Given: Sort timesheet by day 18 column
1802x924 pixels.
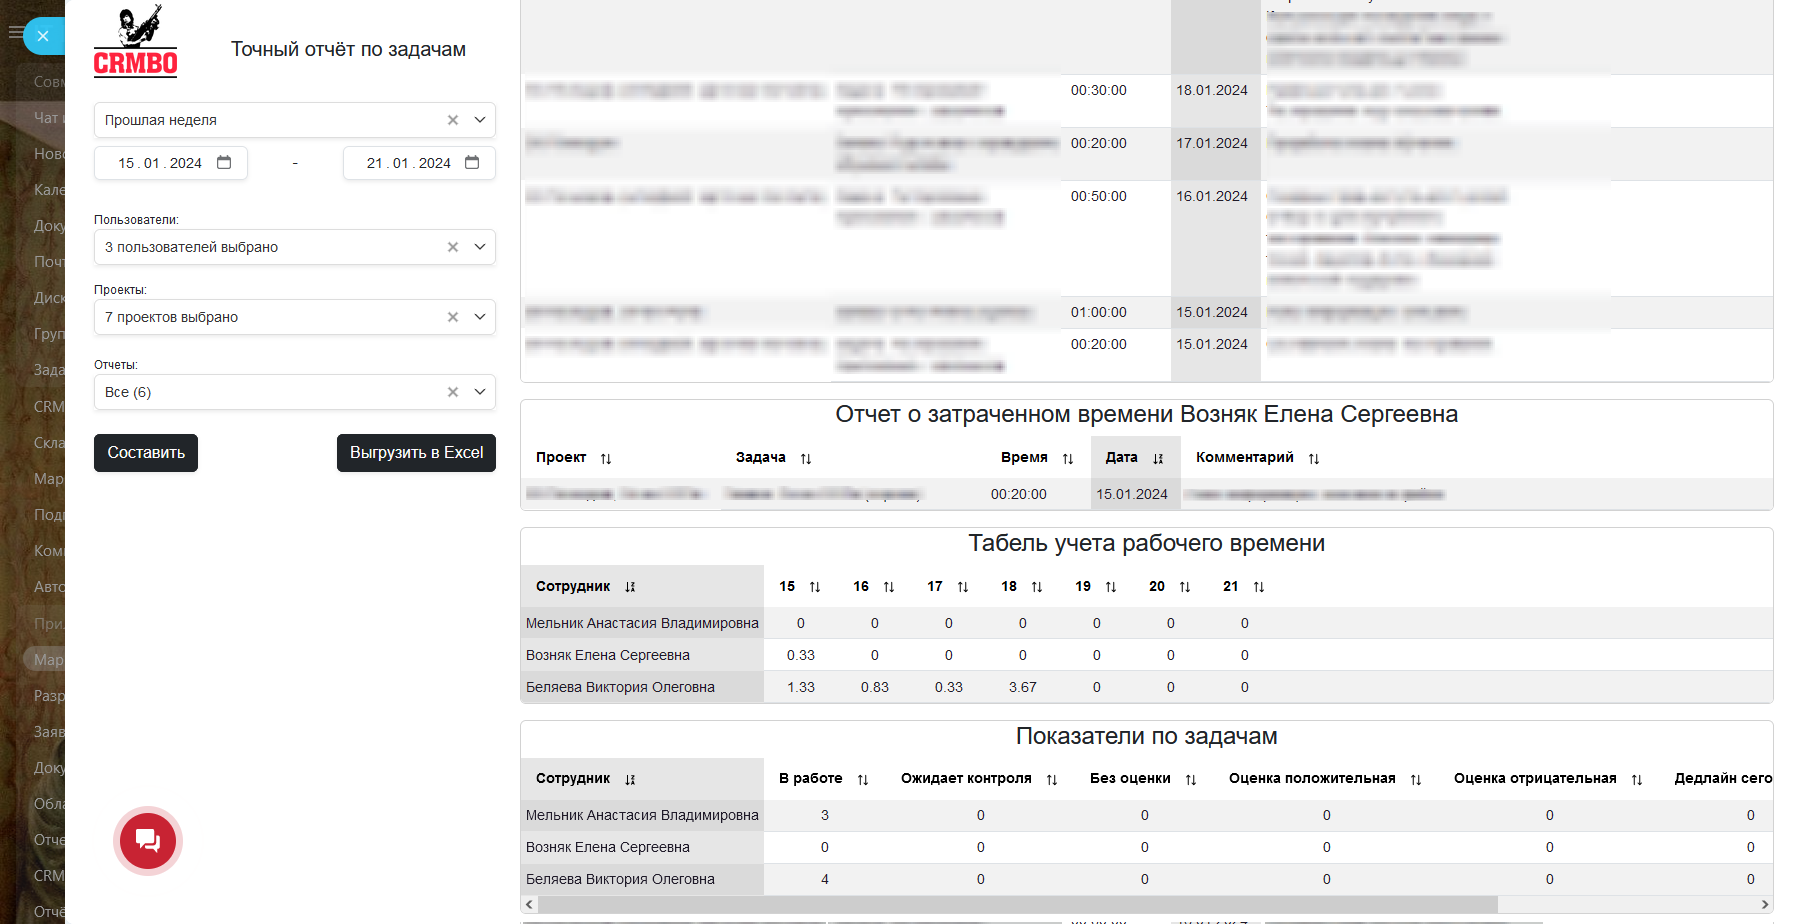Looking at the screenshot, I should [1037, 587].
